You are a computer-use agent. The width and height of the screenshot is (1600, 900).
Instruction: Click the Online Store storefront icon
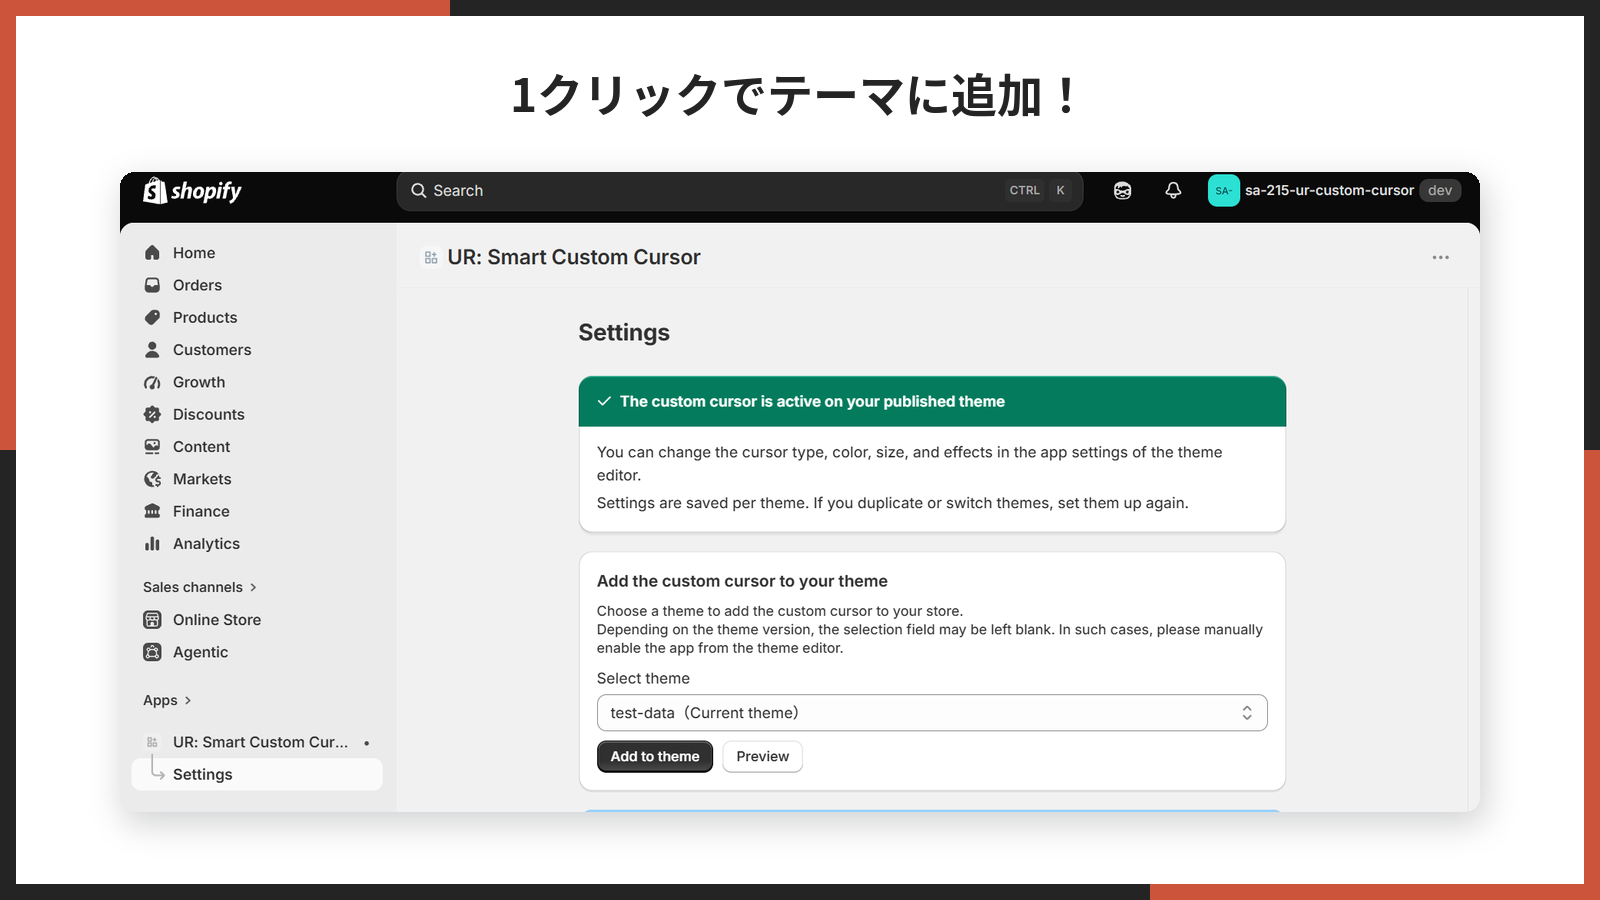point(152,620)
